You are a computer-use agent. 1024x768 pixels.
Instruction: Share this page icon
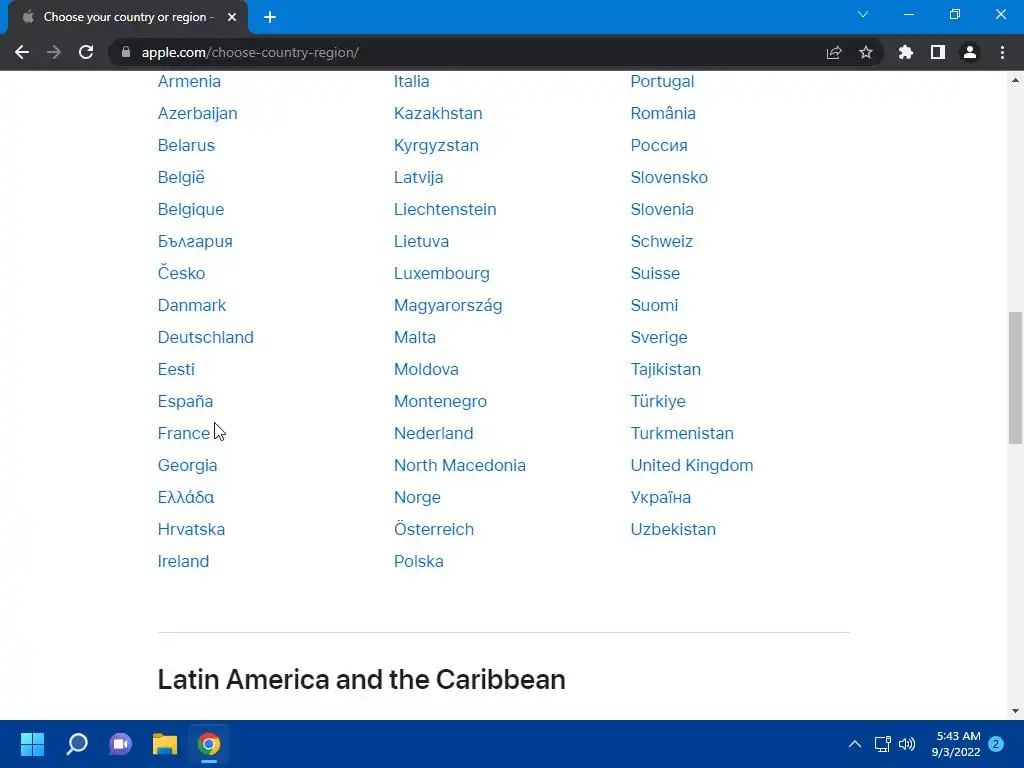point(834,52)
